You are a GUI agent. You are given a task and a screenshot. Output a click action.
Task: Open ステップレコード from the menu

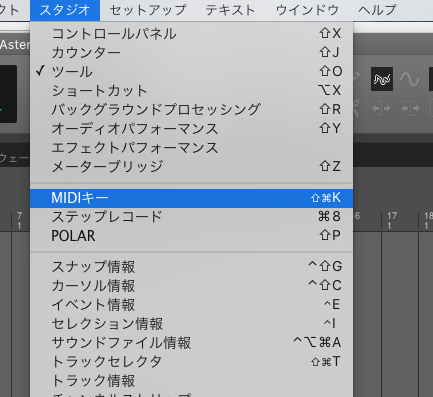191,217
